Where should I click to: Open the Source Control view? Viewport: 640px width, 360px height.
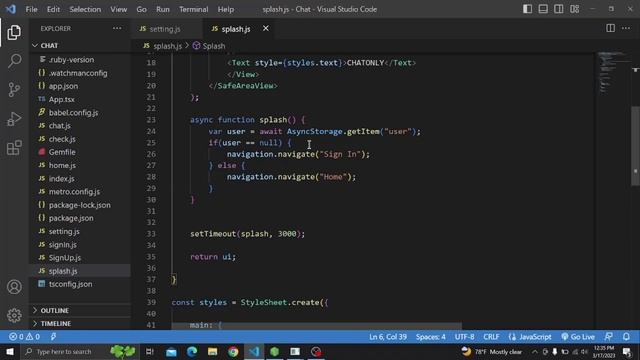(x=14, y=89)
